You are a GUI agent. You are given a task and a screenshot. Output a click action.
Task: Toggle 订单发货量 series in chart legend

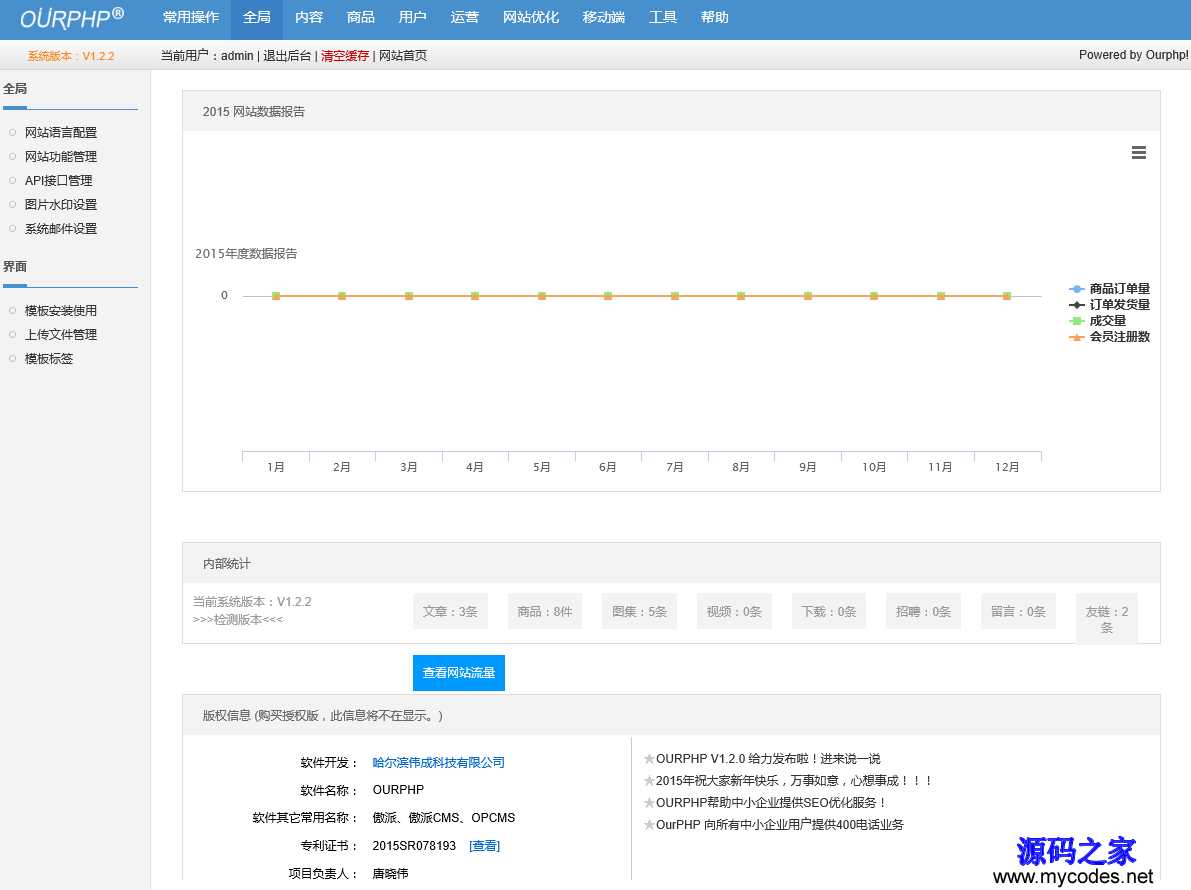pos(1119,305)
